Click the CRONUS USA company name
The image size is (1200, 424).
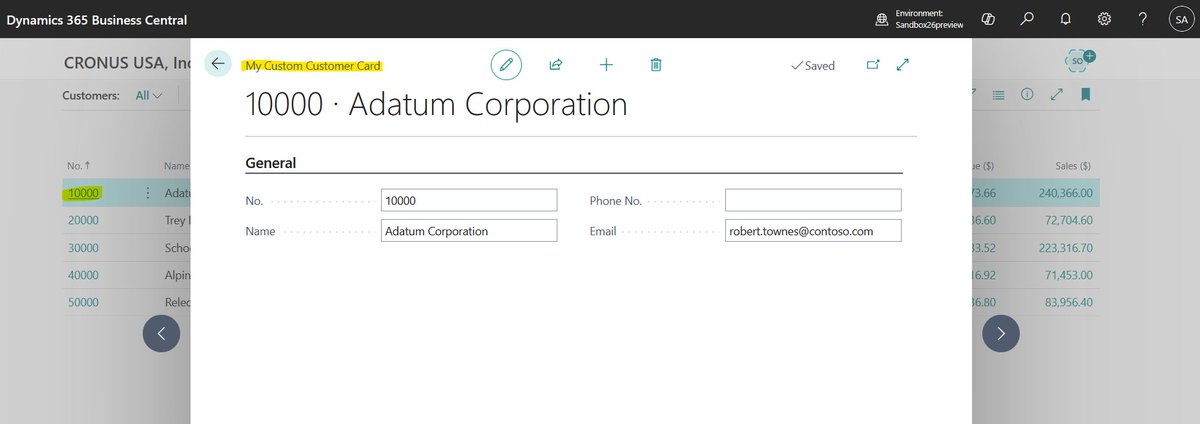[x=126, y=63]
